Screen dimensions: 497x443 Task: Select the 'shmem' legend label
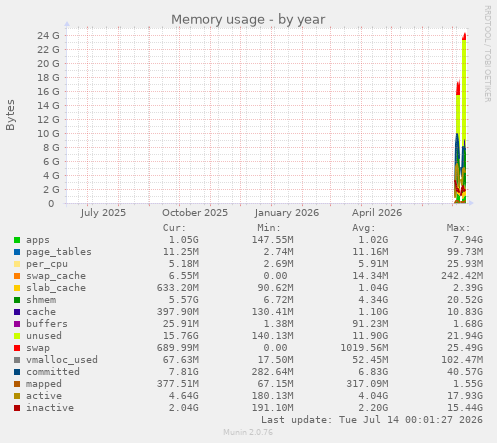click(x=41, y=300)
